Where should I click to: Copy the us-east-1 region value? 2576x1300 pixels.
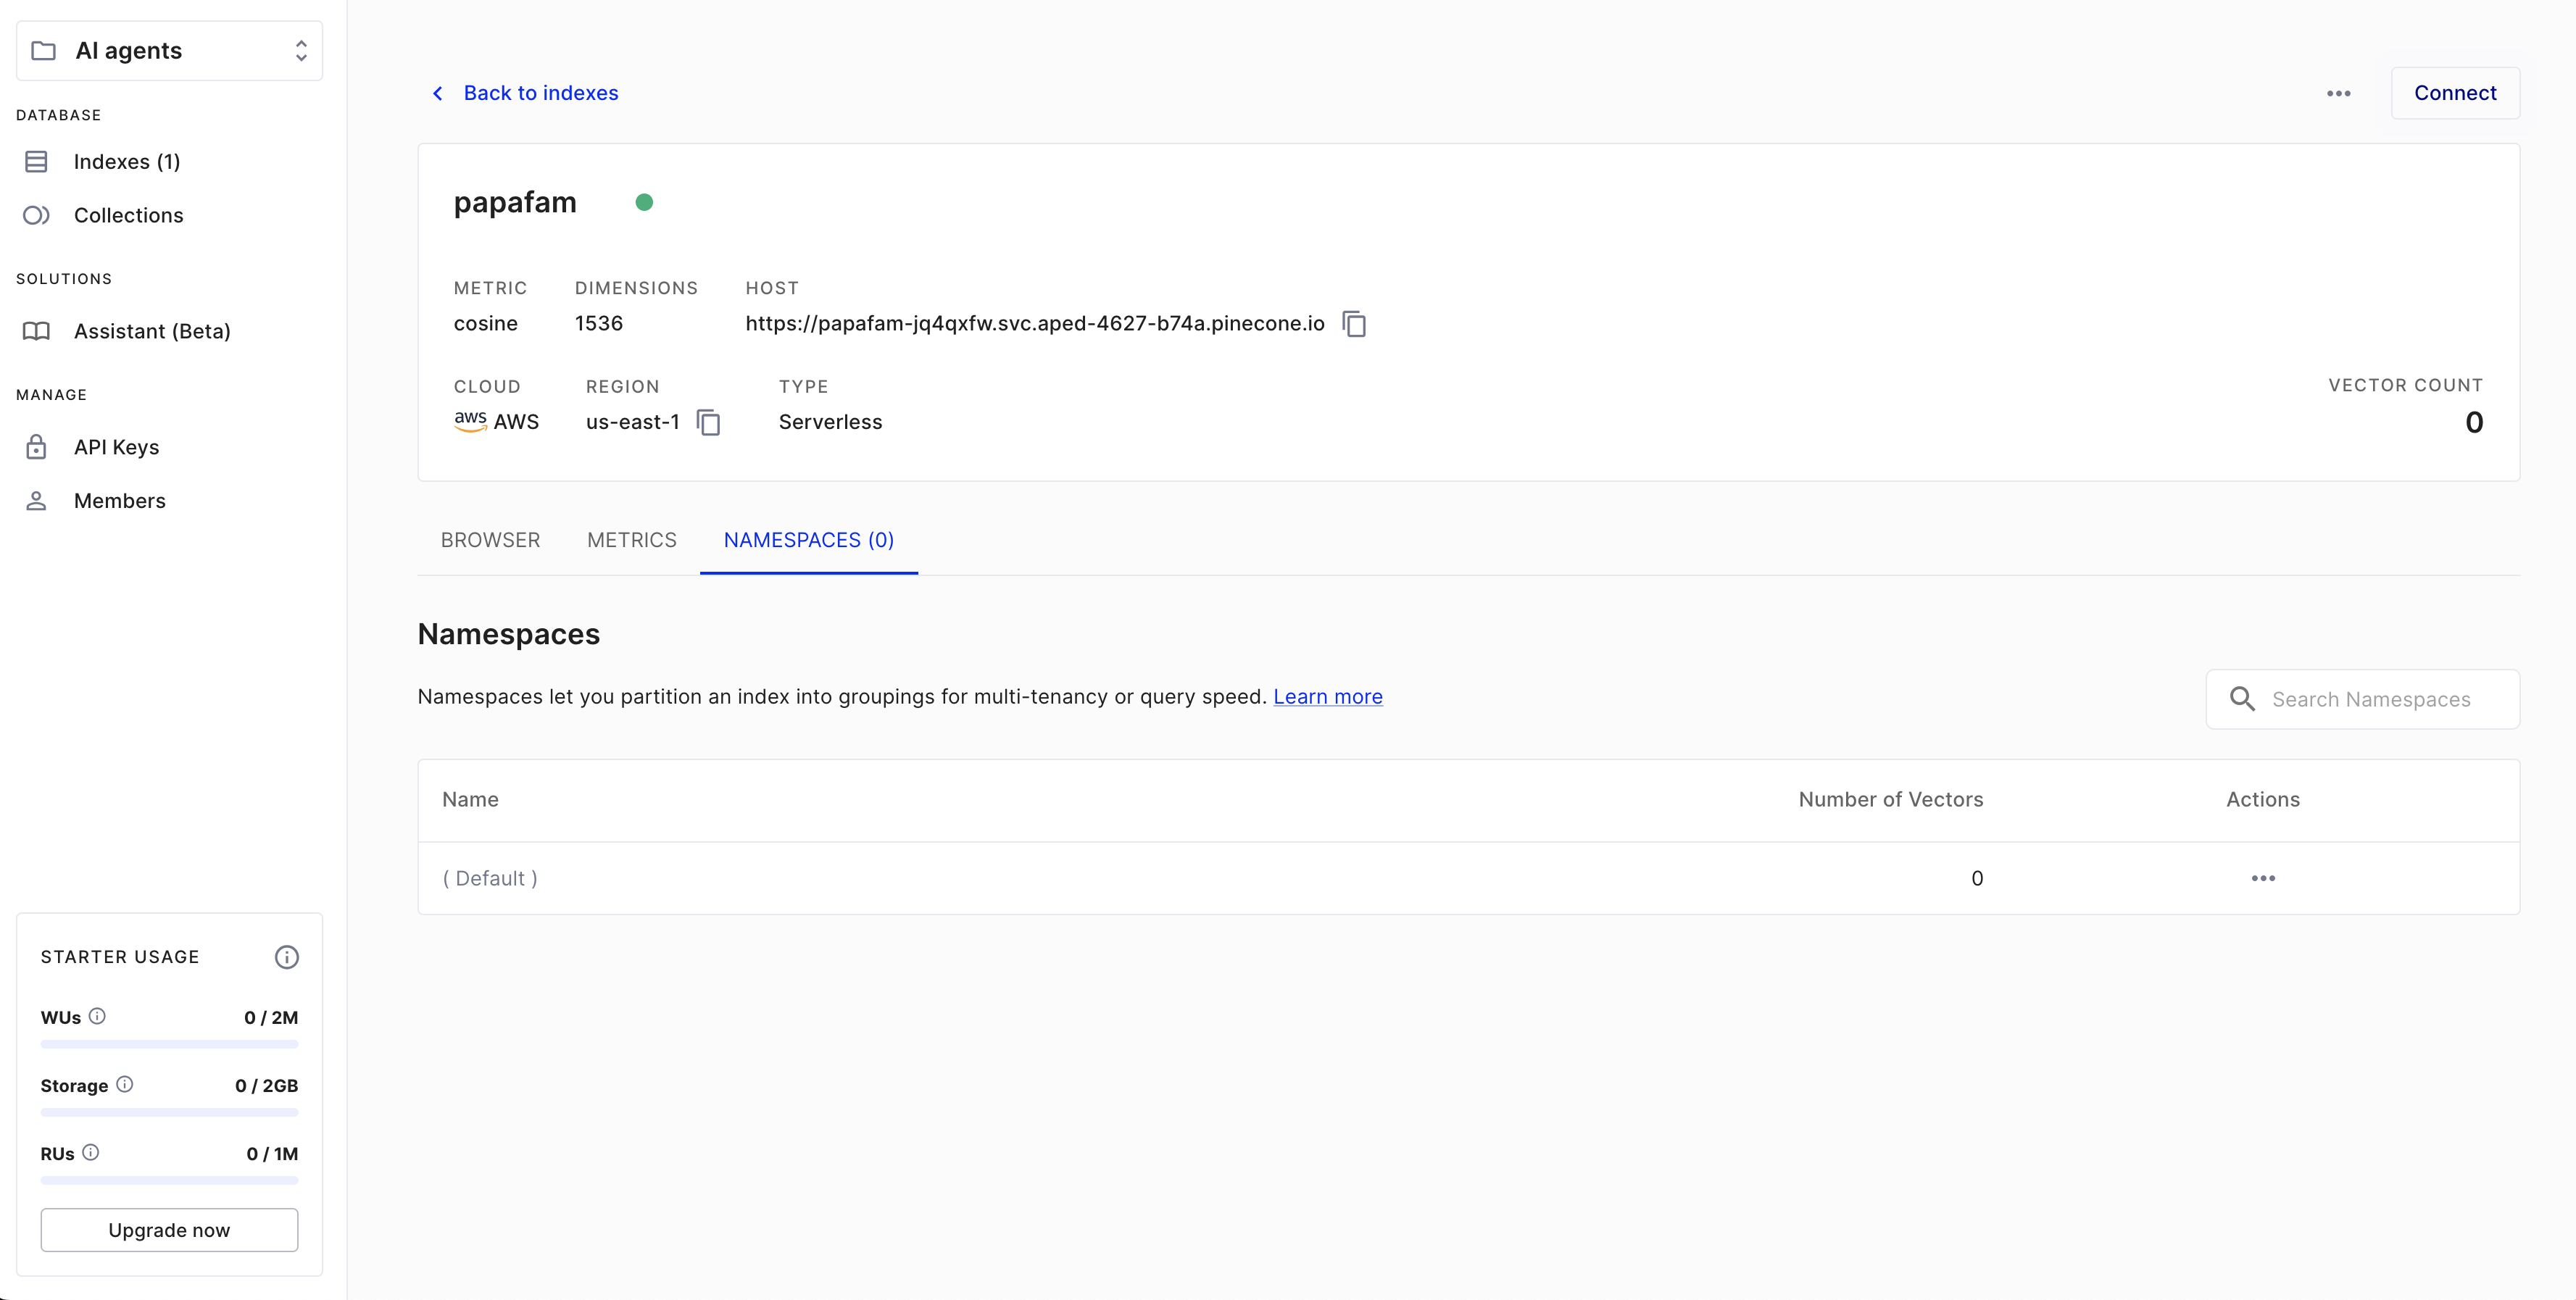tap(709, 422)
